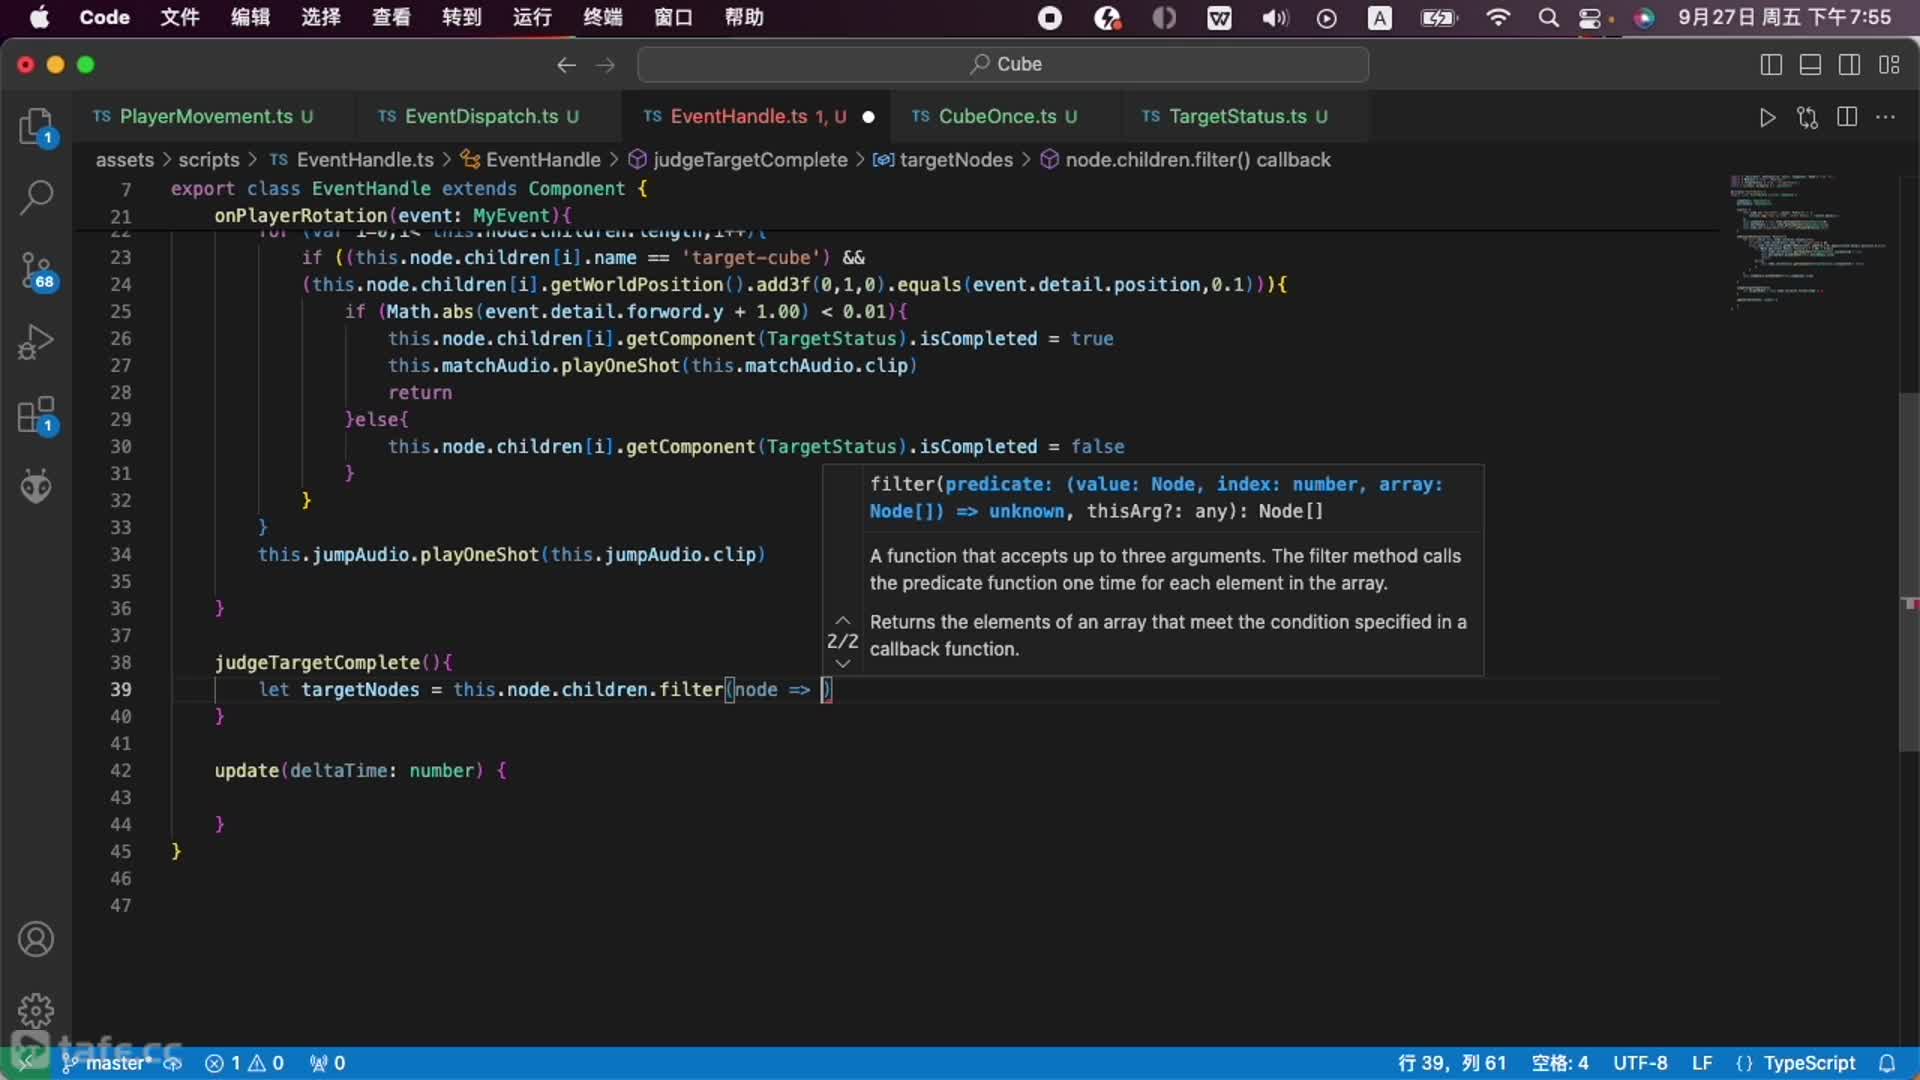Viewport: 1920px width, 1080px height.
Task: Show next signature with down chevron
Action: (x=843, y=663)
